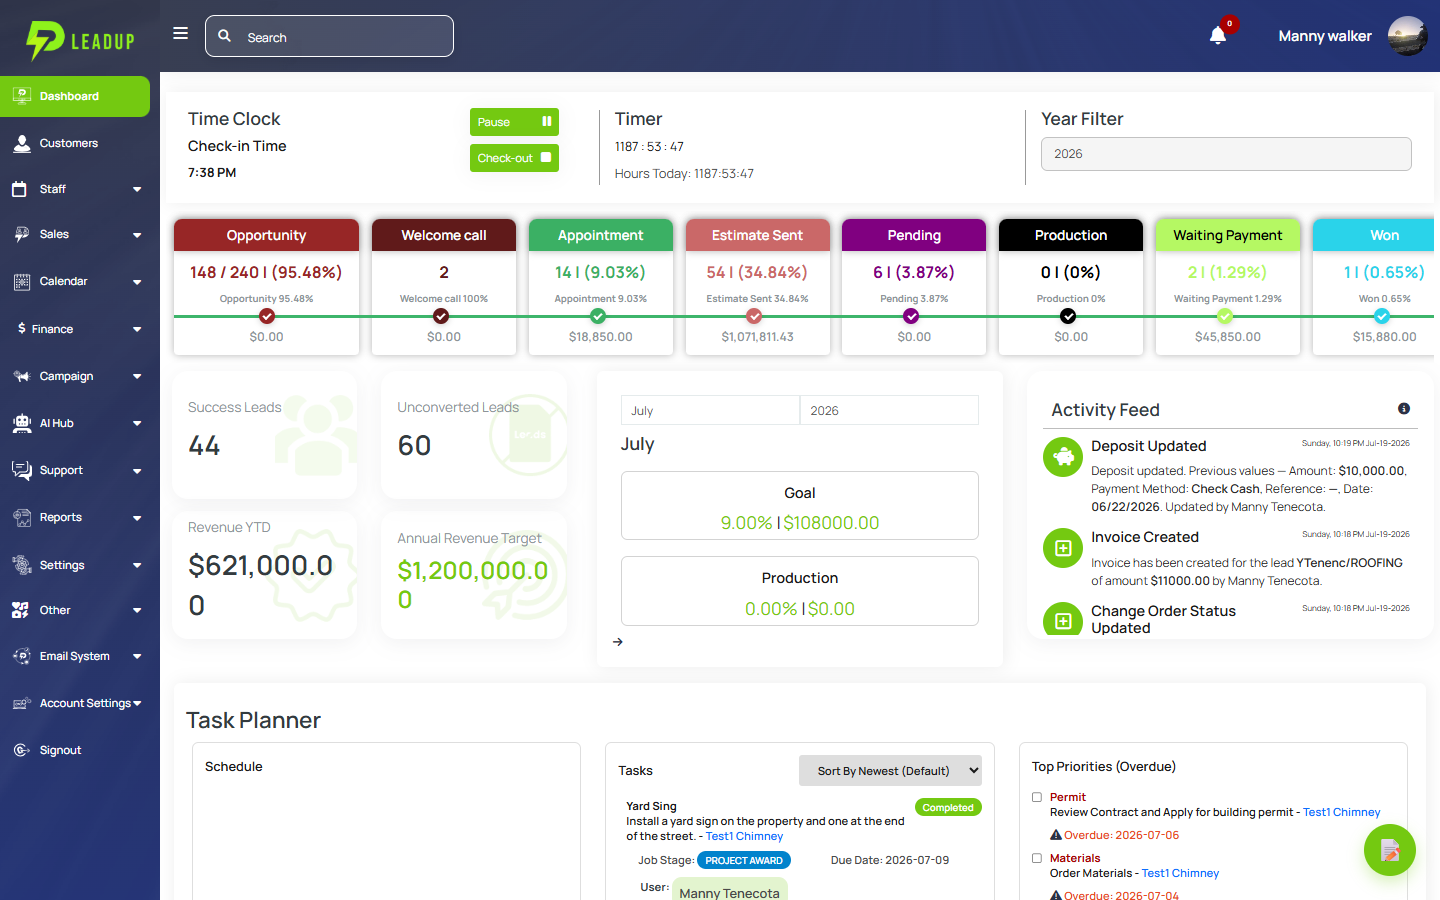The height and width of the screenshot is (900, 1440).
Task: Expand the Sales menu
Action: (76, 234)
